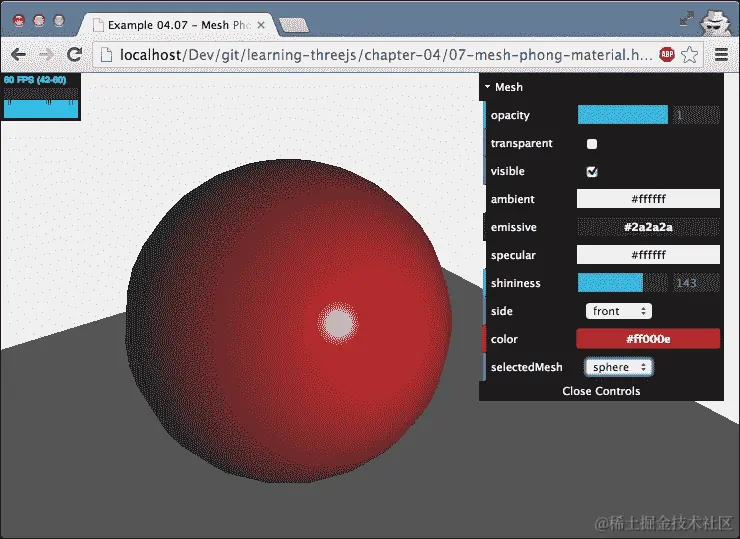Select the Example 04.07 Mesh Phong tab
The height and width of the screenshot is (539, 740).
coord(178,25)
